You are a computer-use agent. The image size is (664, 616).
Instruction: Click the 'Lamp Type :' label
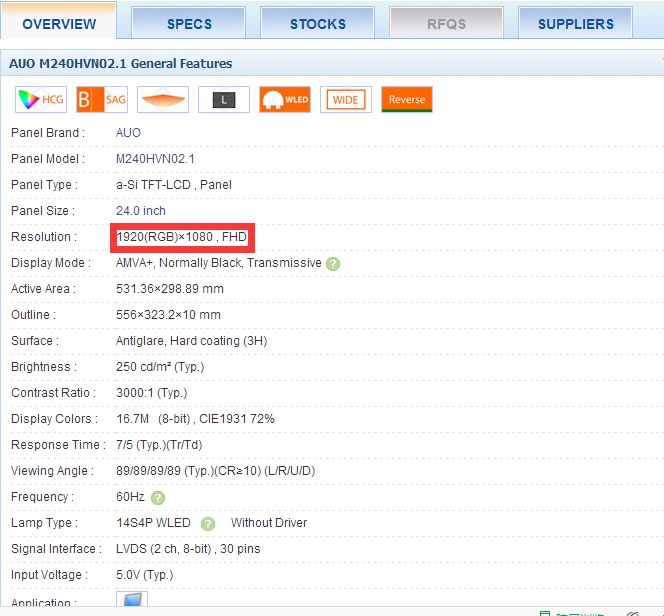pos(44,523)
